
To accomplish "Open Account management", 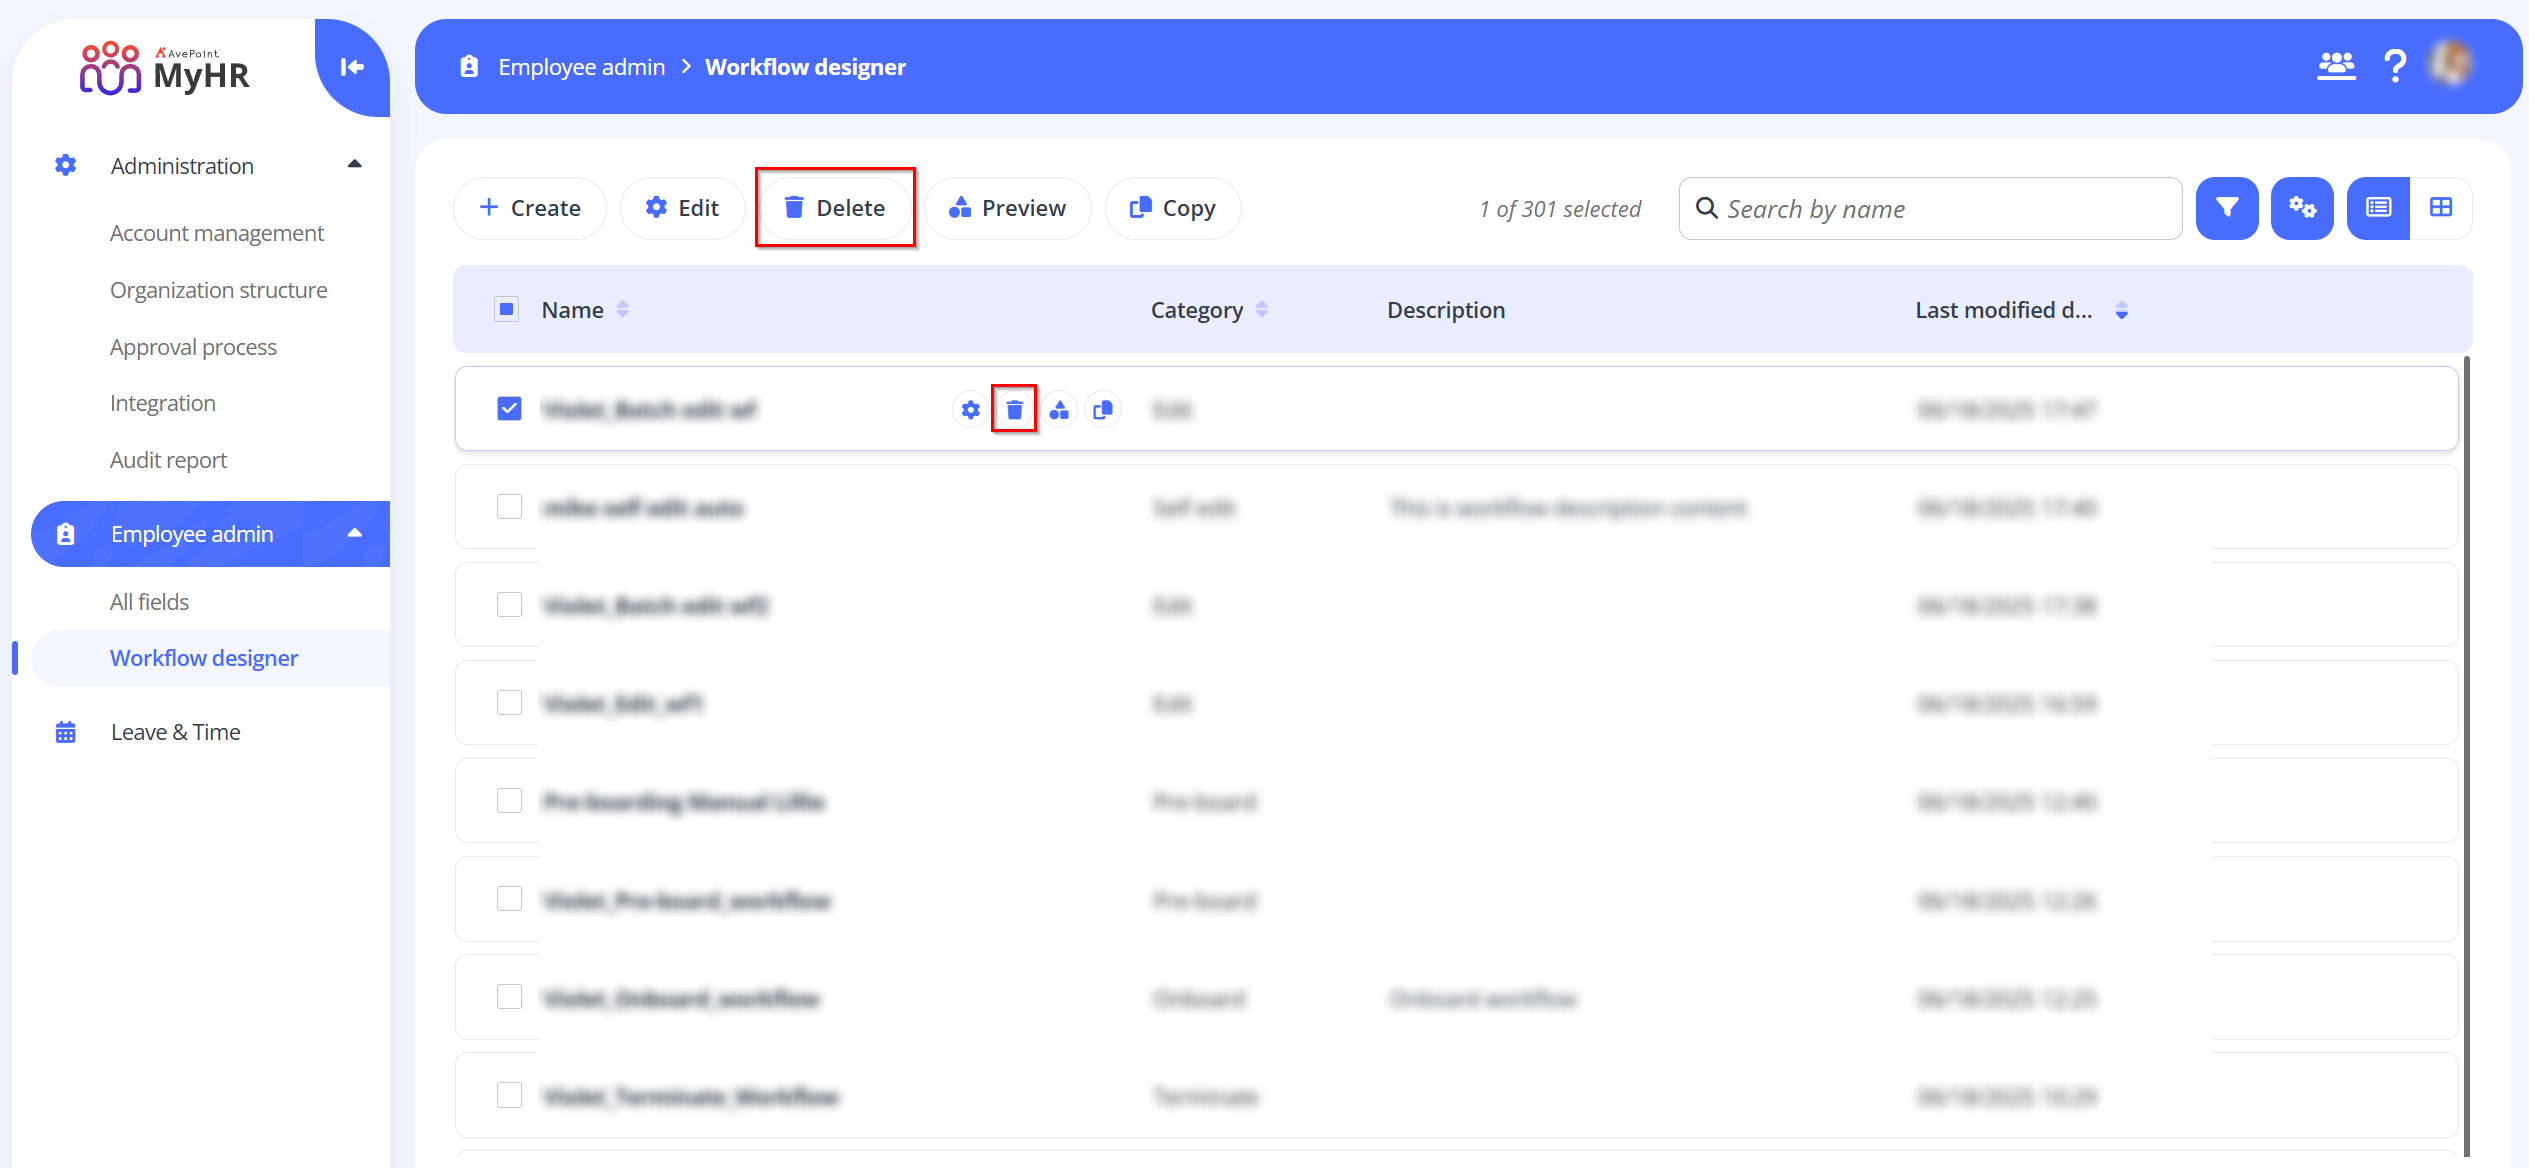I will point(217,233).
